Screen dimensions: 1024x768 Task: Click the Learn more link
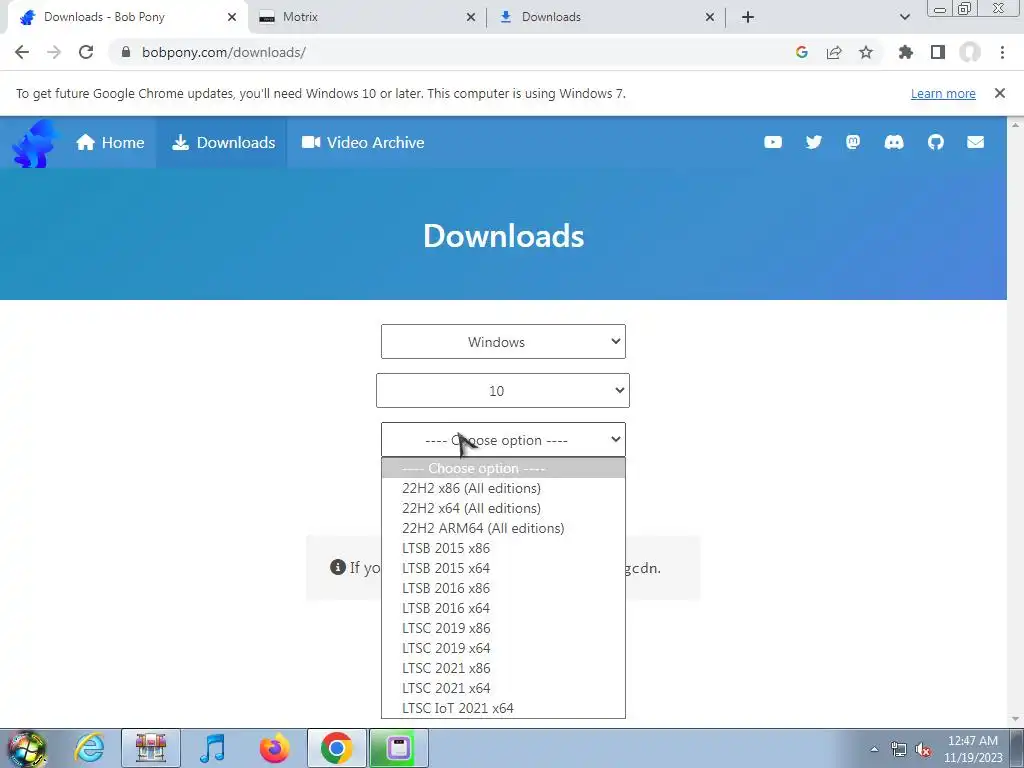[943, 93]
